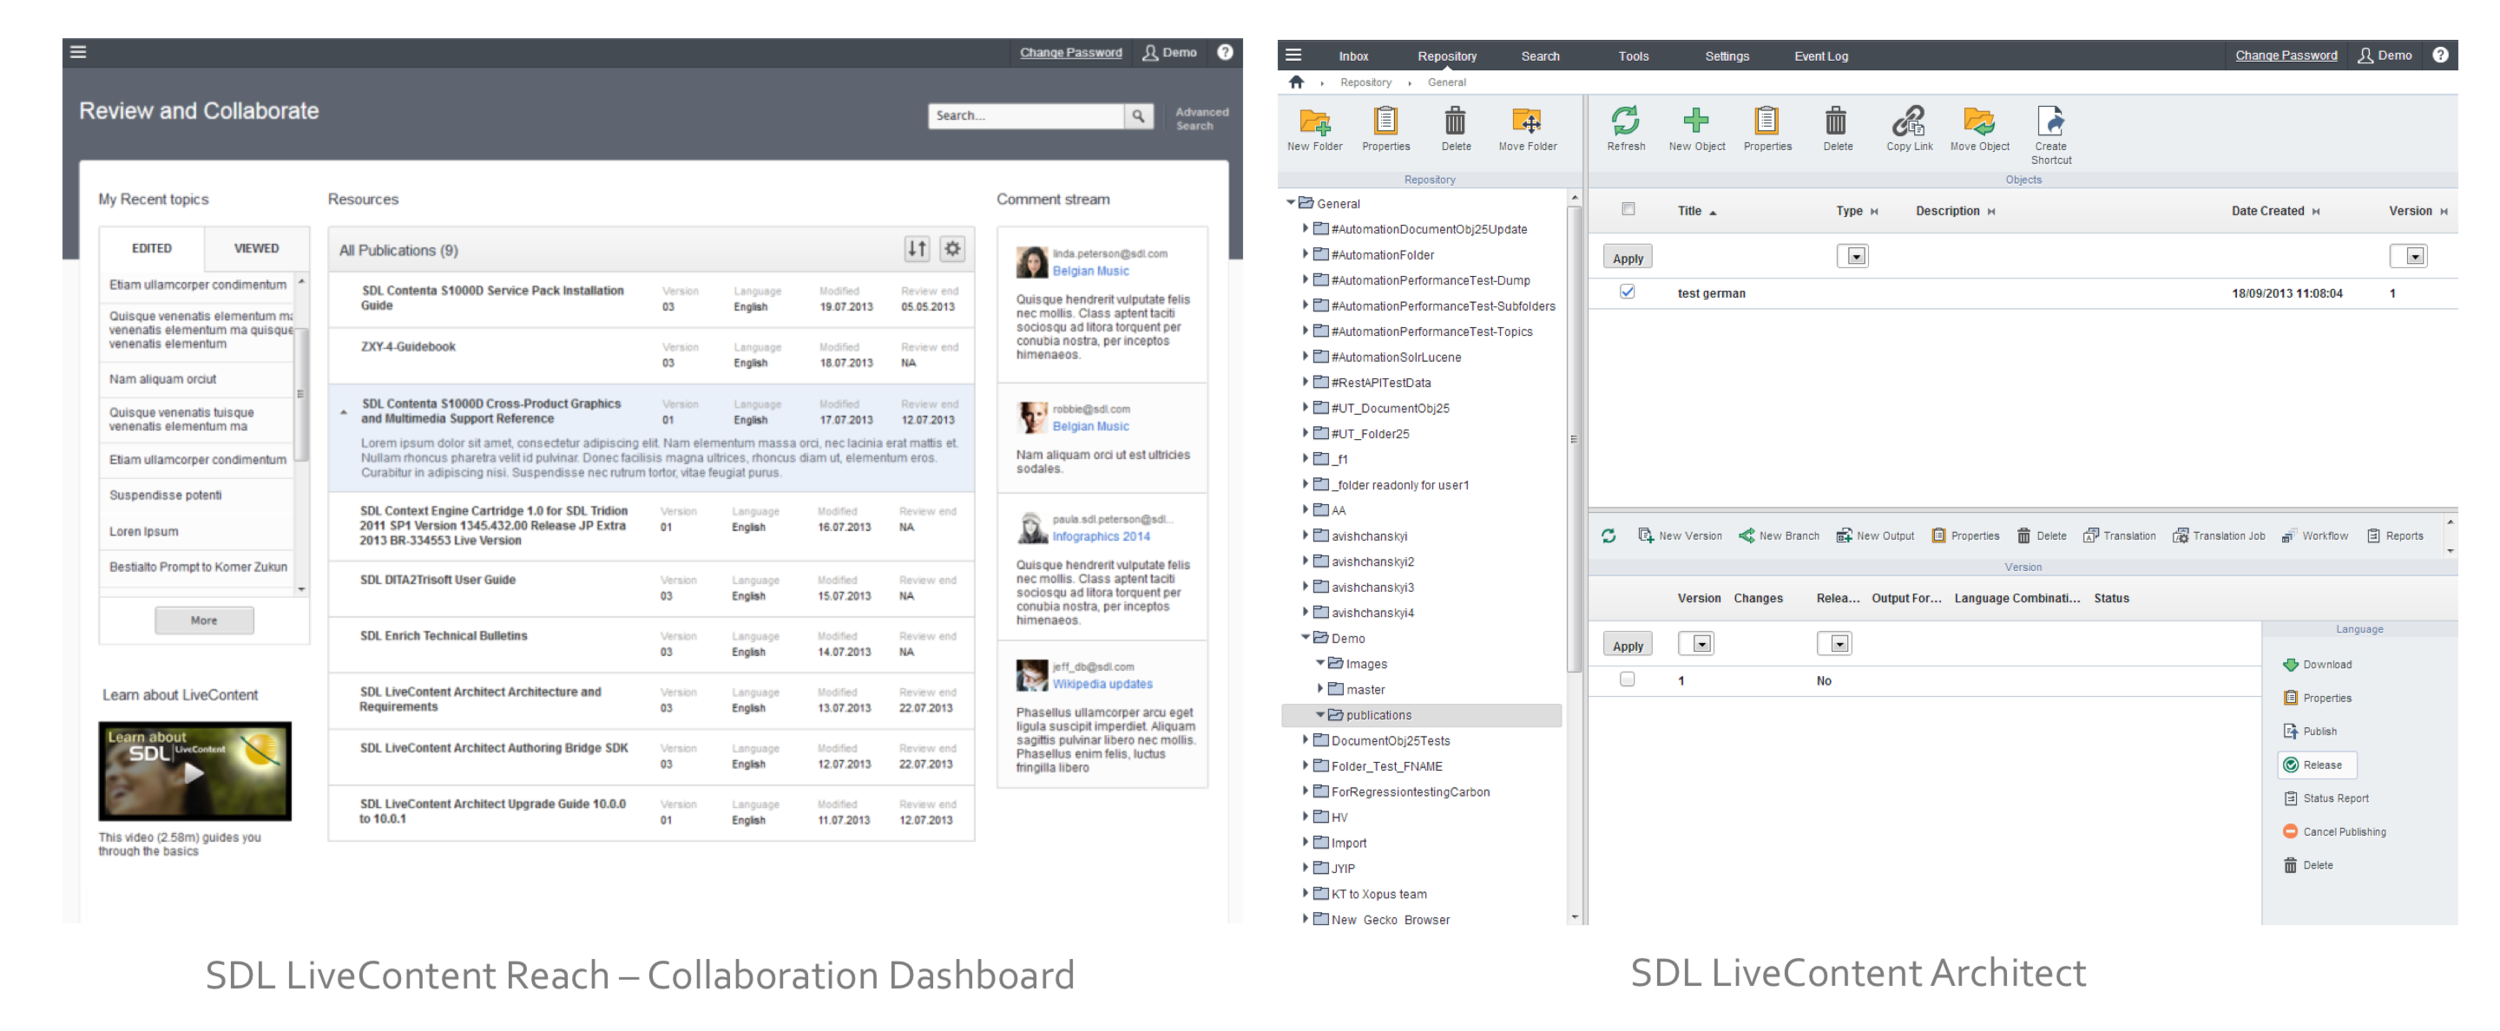Click Move Folder toolbar icon
The width and height of the screenshot is (2500, 1031).
coord(1527,129)
